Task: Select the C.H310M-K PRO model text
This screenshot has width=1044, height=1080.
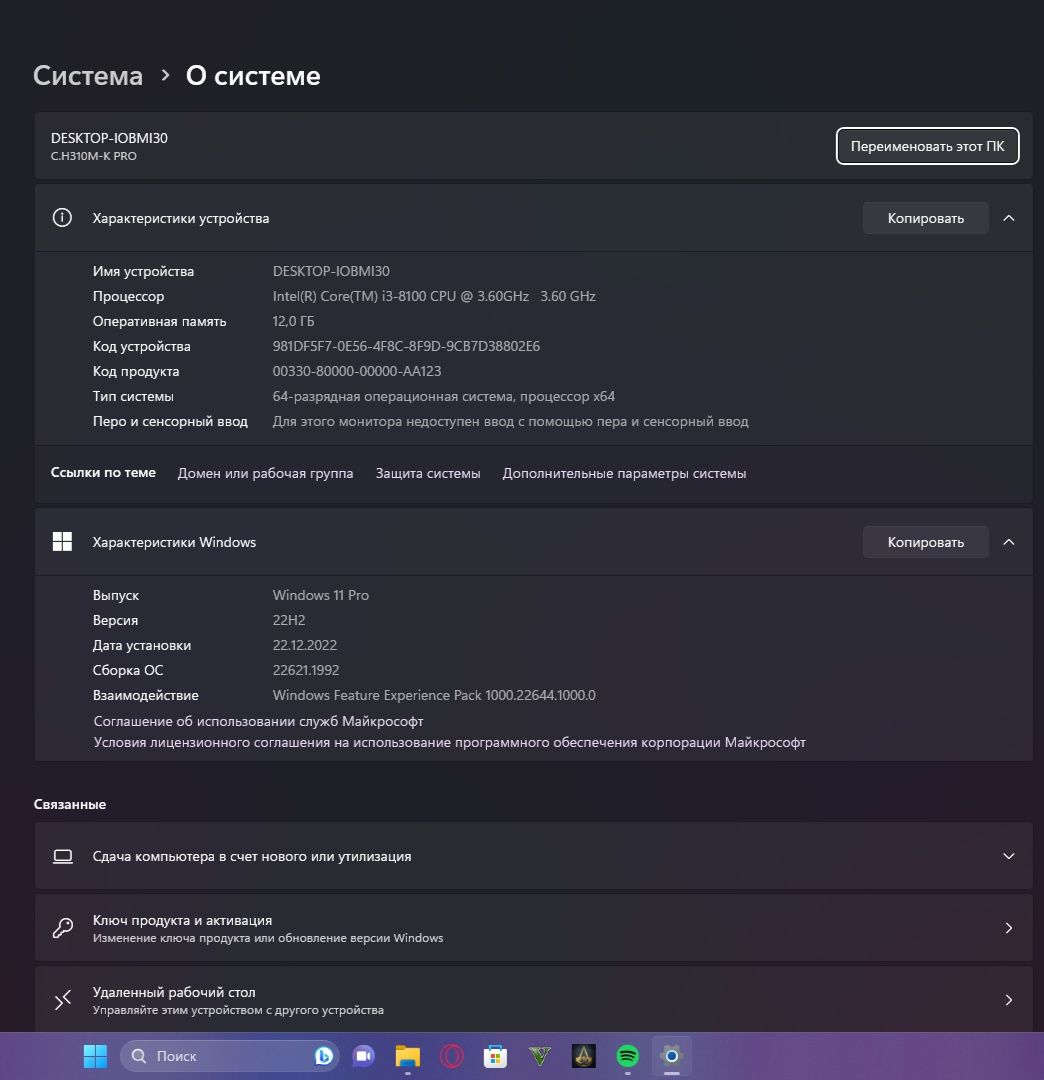Action: tap(94, 156)
